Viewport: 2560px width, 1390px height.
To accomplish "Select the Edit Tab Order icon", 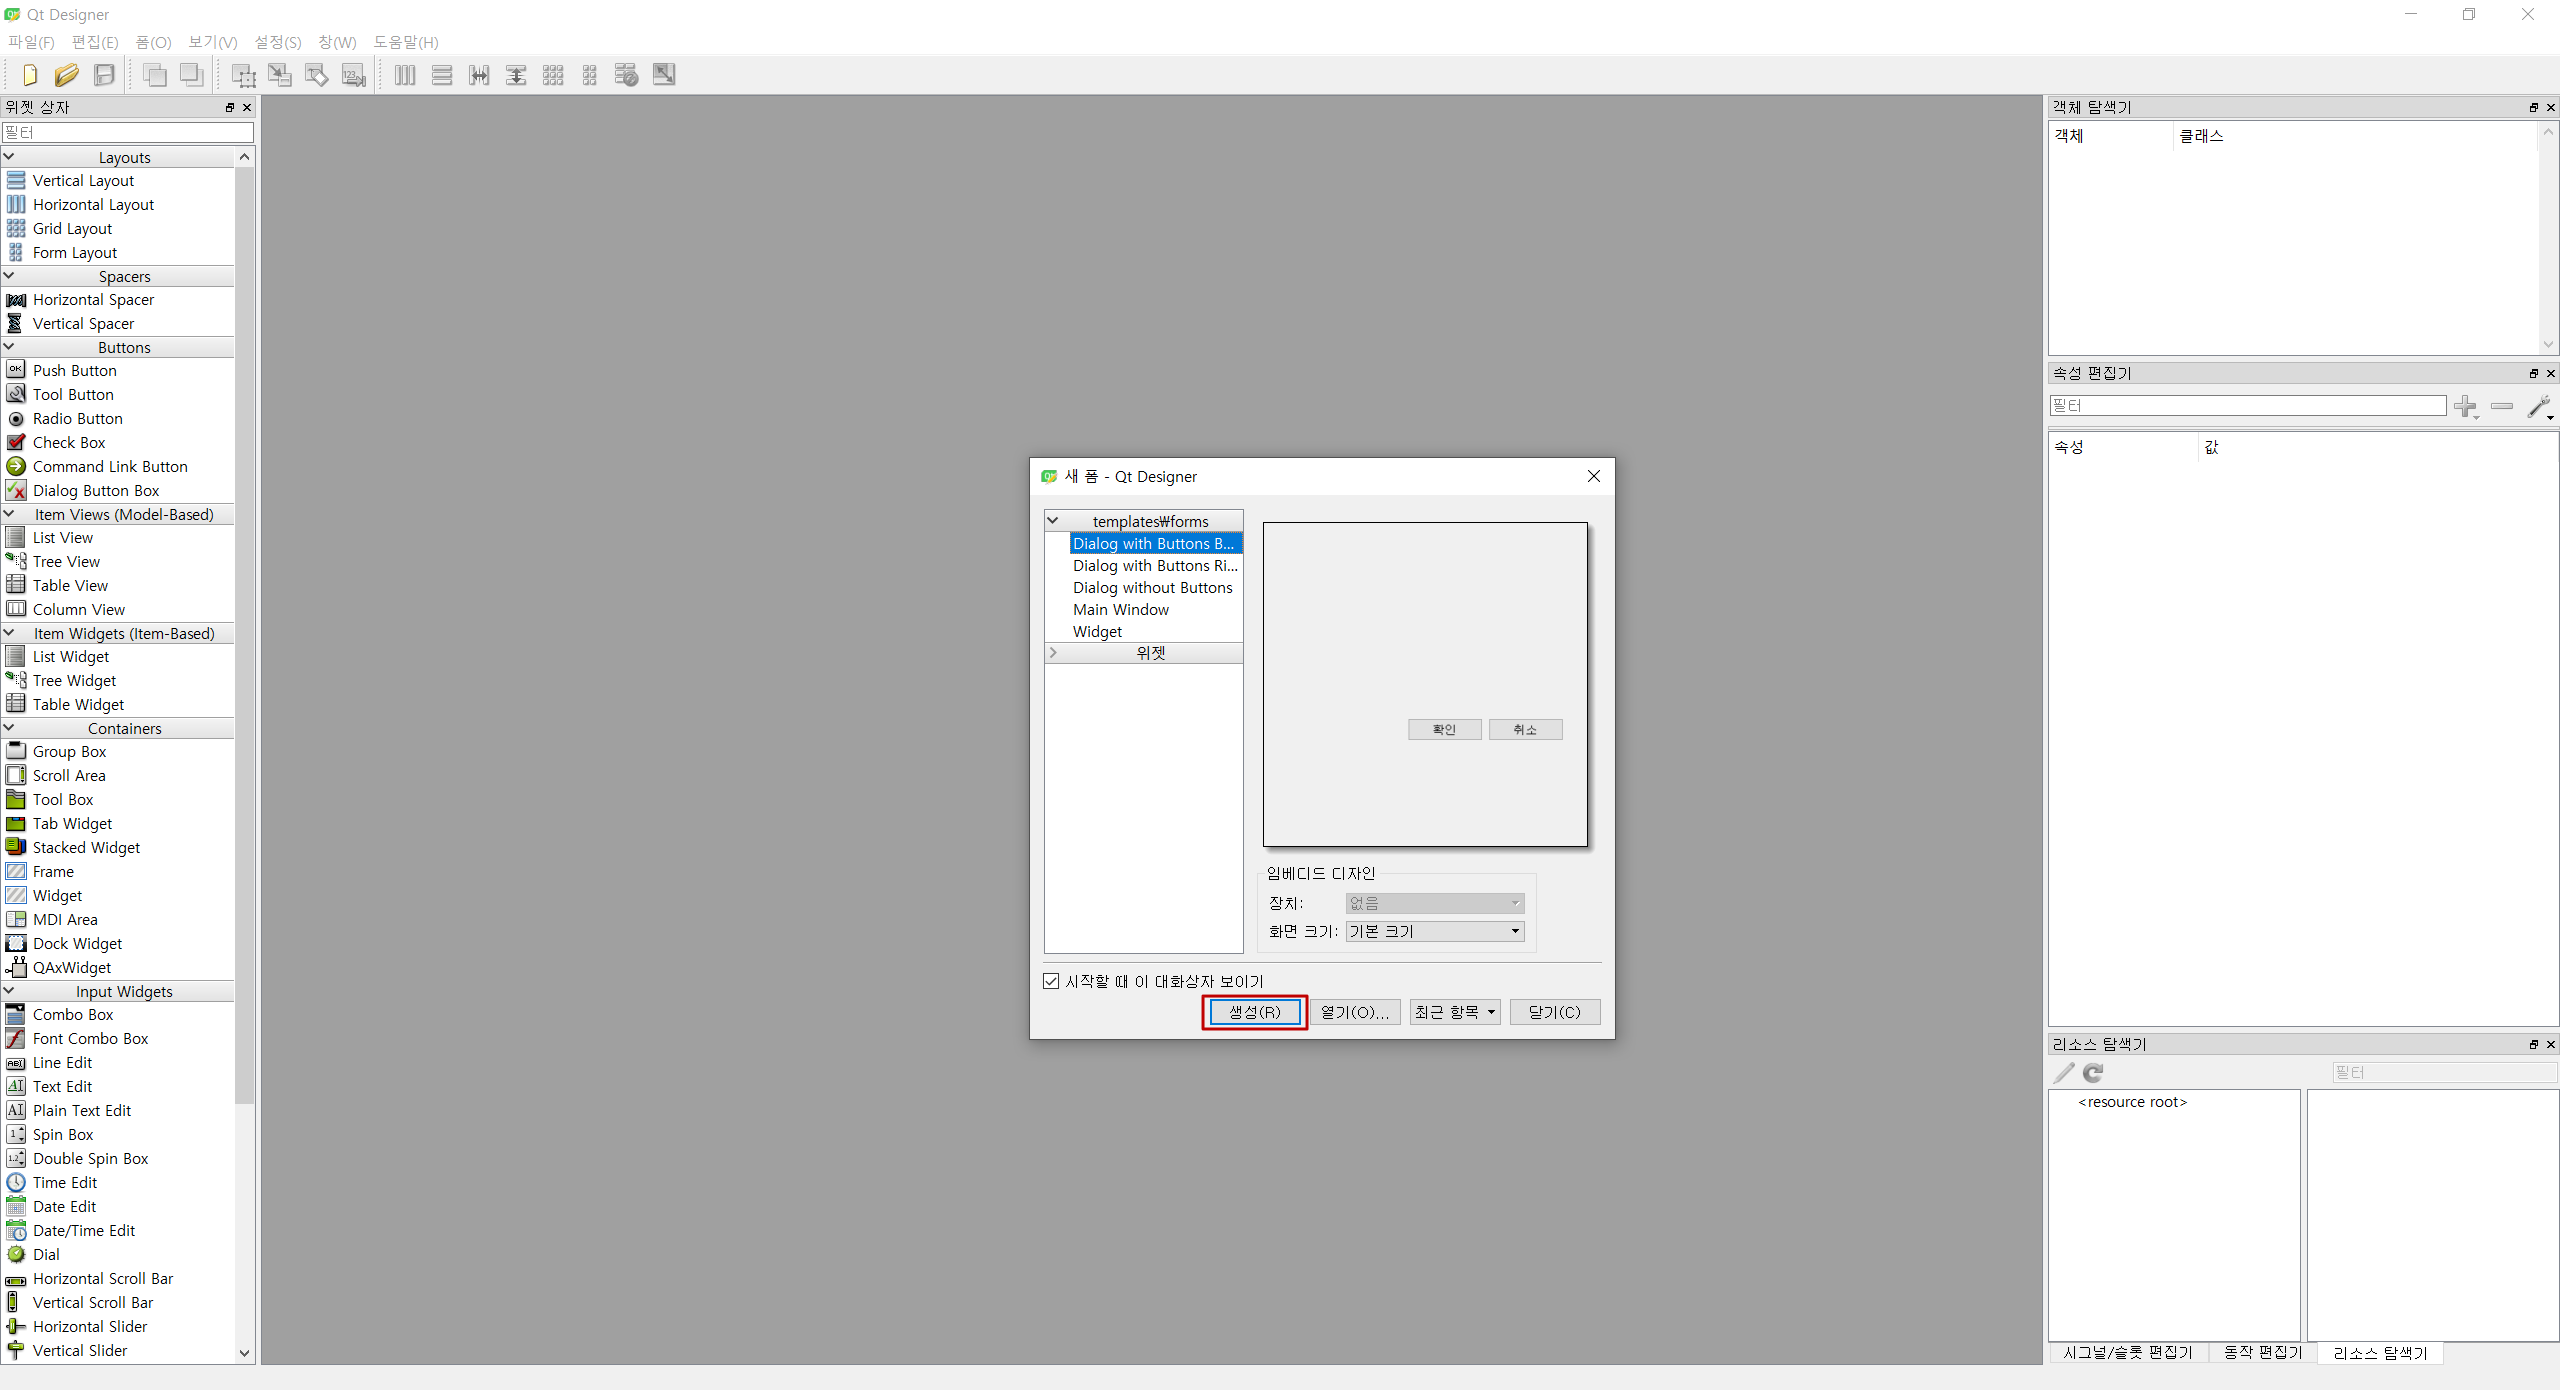I will 354,75.
